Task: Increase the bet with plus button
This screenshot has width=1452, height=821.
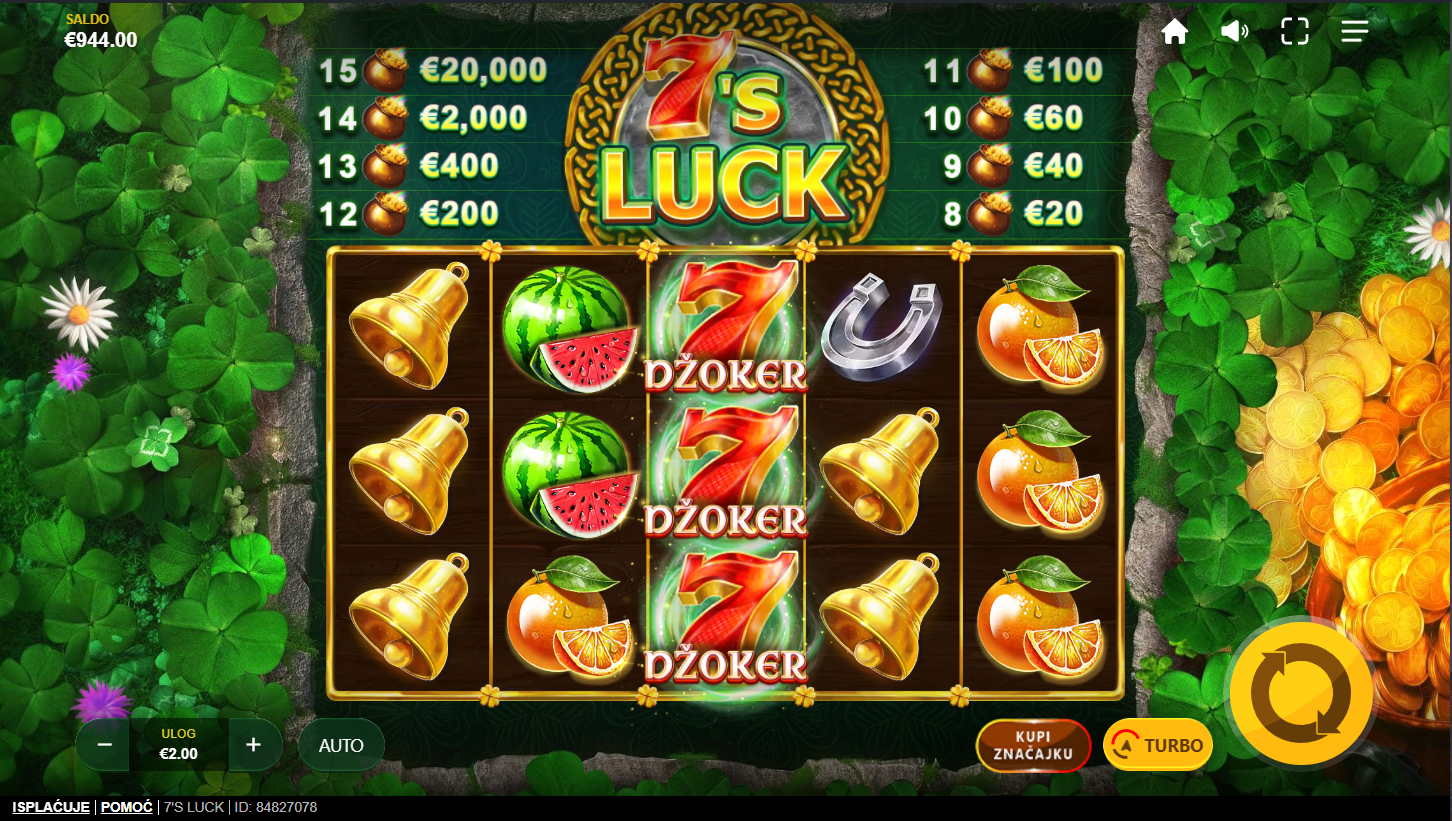Action: (254, 745)
